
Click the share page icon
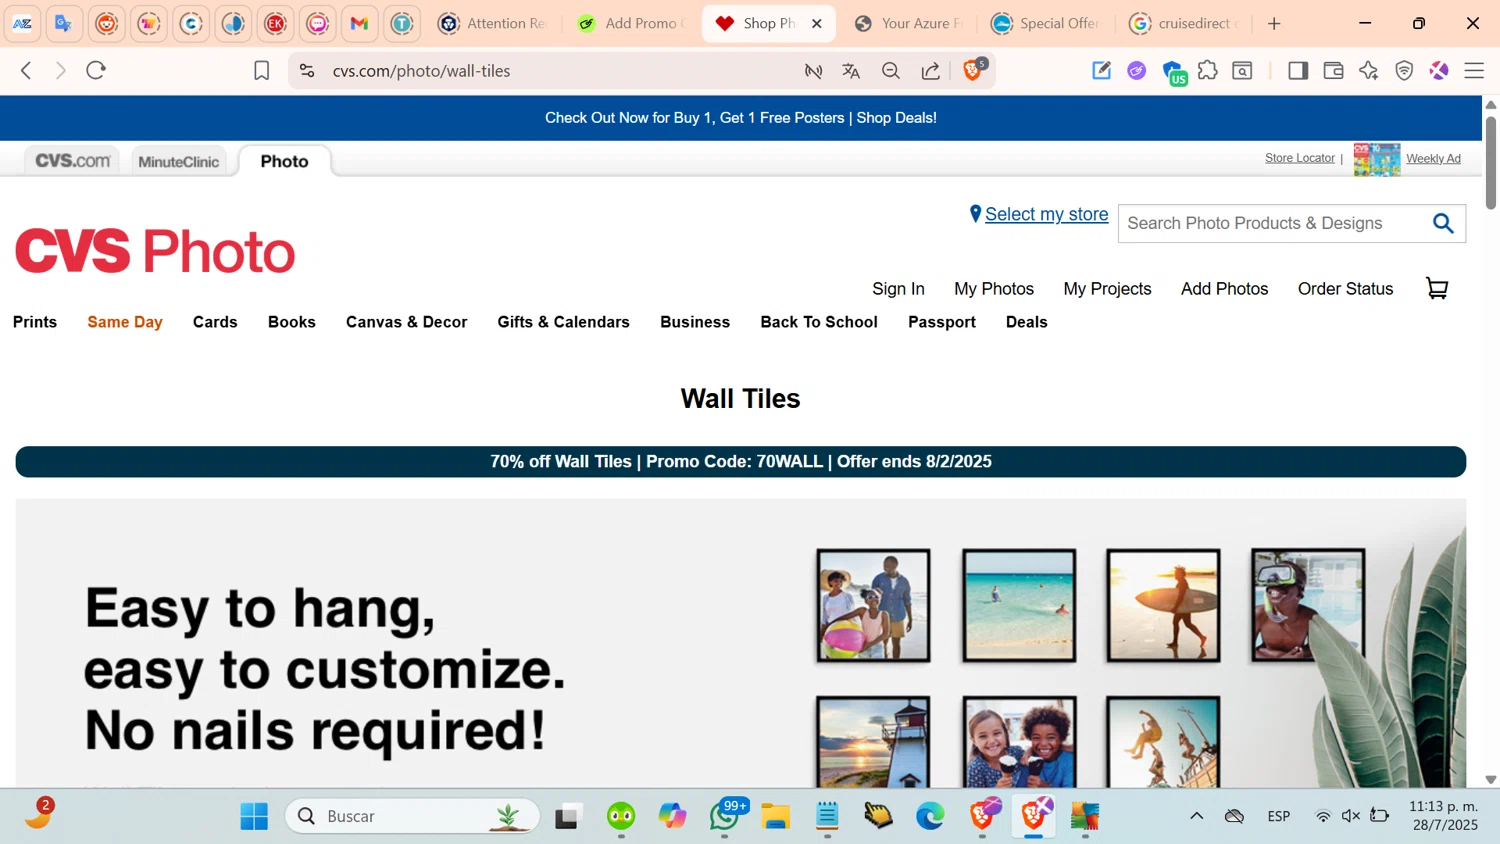(931, 71)
